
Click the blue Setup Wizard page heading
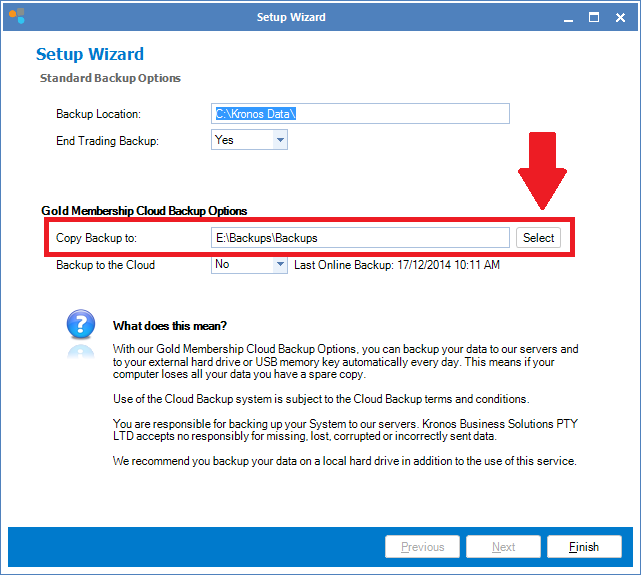(x=90, y=54)
